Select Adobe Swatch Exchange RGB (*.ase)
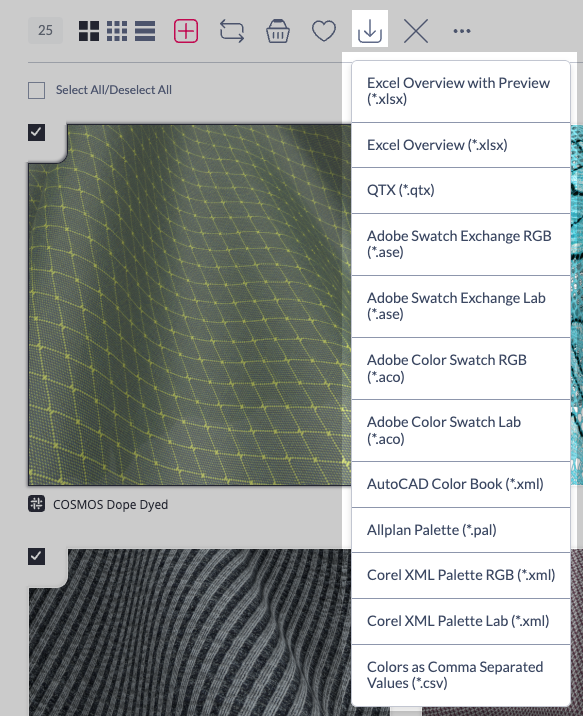Viewport: 583px width, 716px height. 461,244
